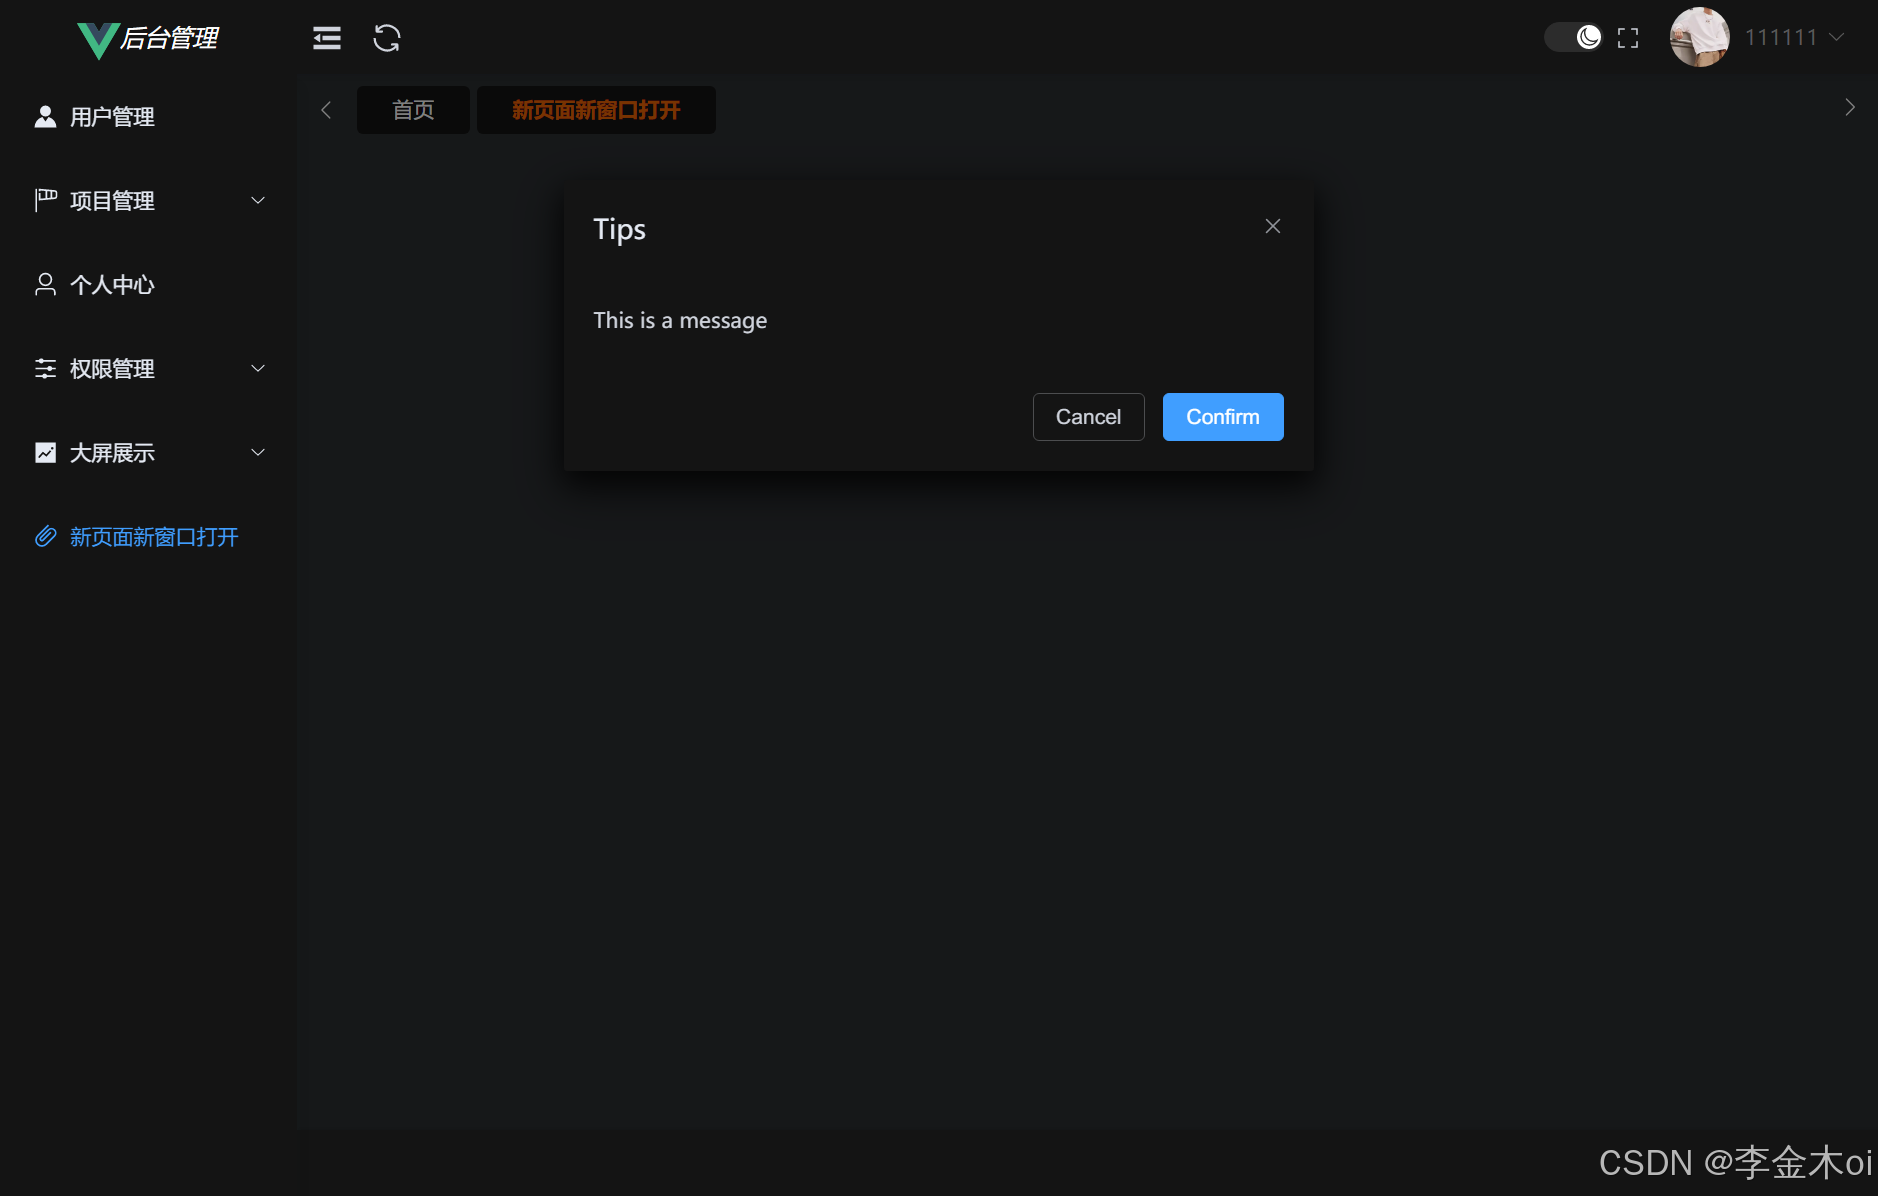
Task: Collapse the sidebar menu
Action: click(327, 38)
